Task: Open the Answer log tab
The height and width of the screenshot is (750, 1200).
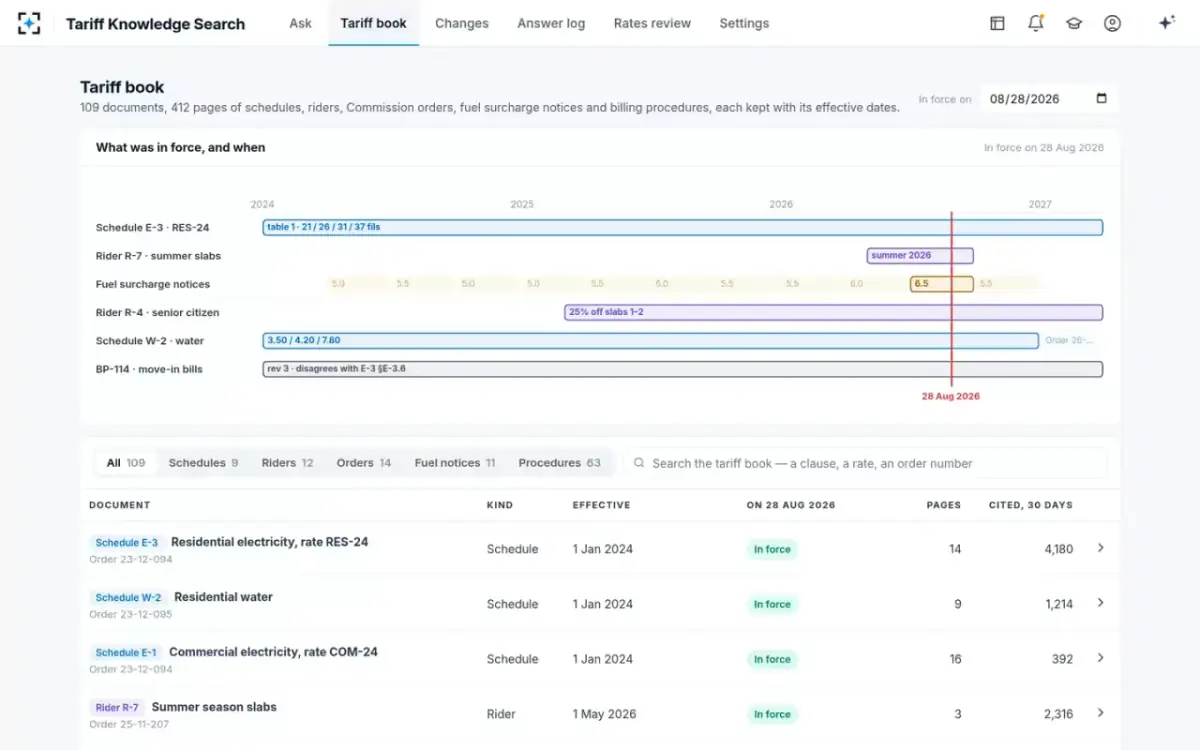Action: (551, 23)
